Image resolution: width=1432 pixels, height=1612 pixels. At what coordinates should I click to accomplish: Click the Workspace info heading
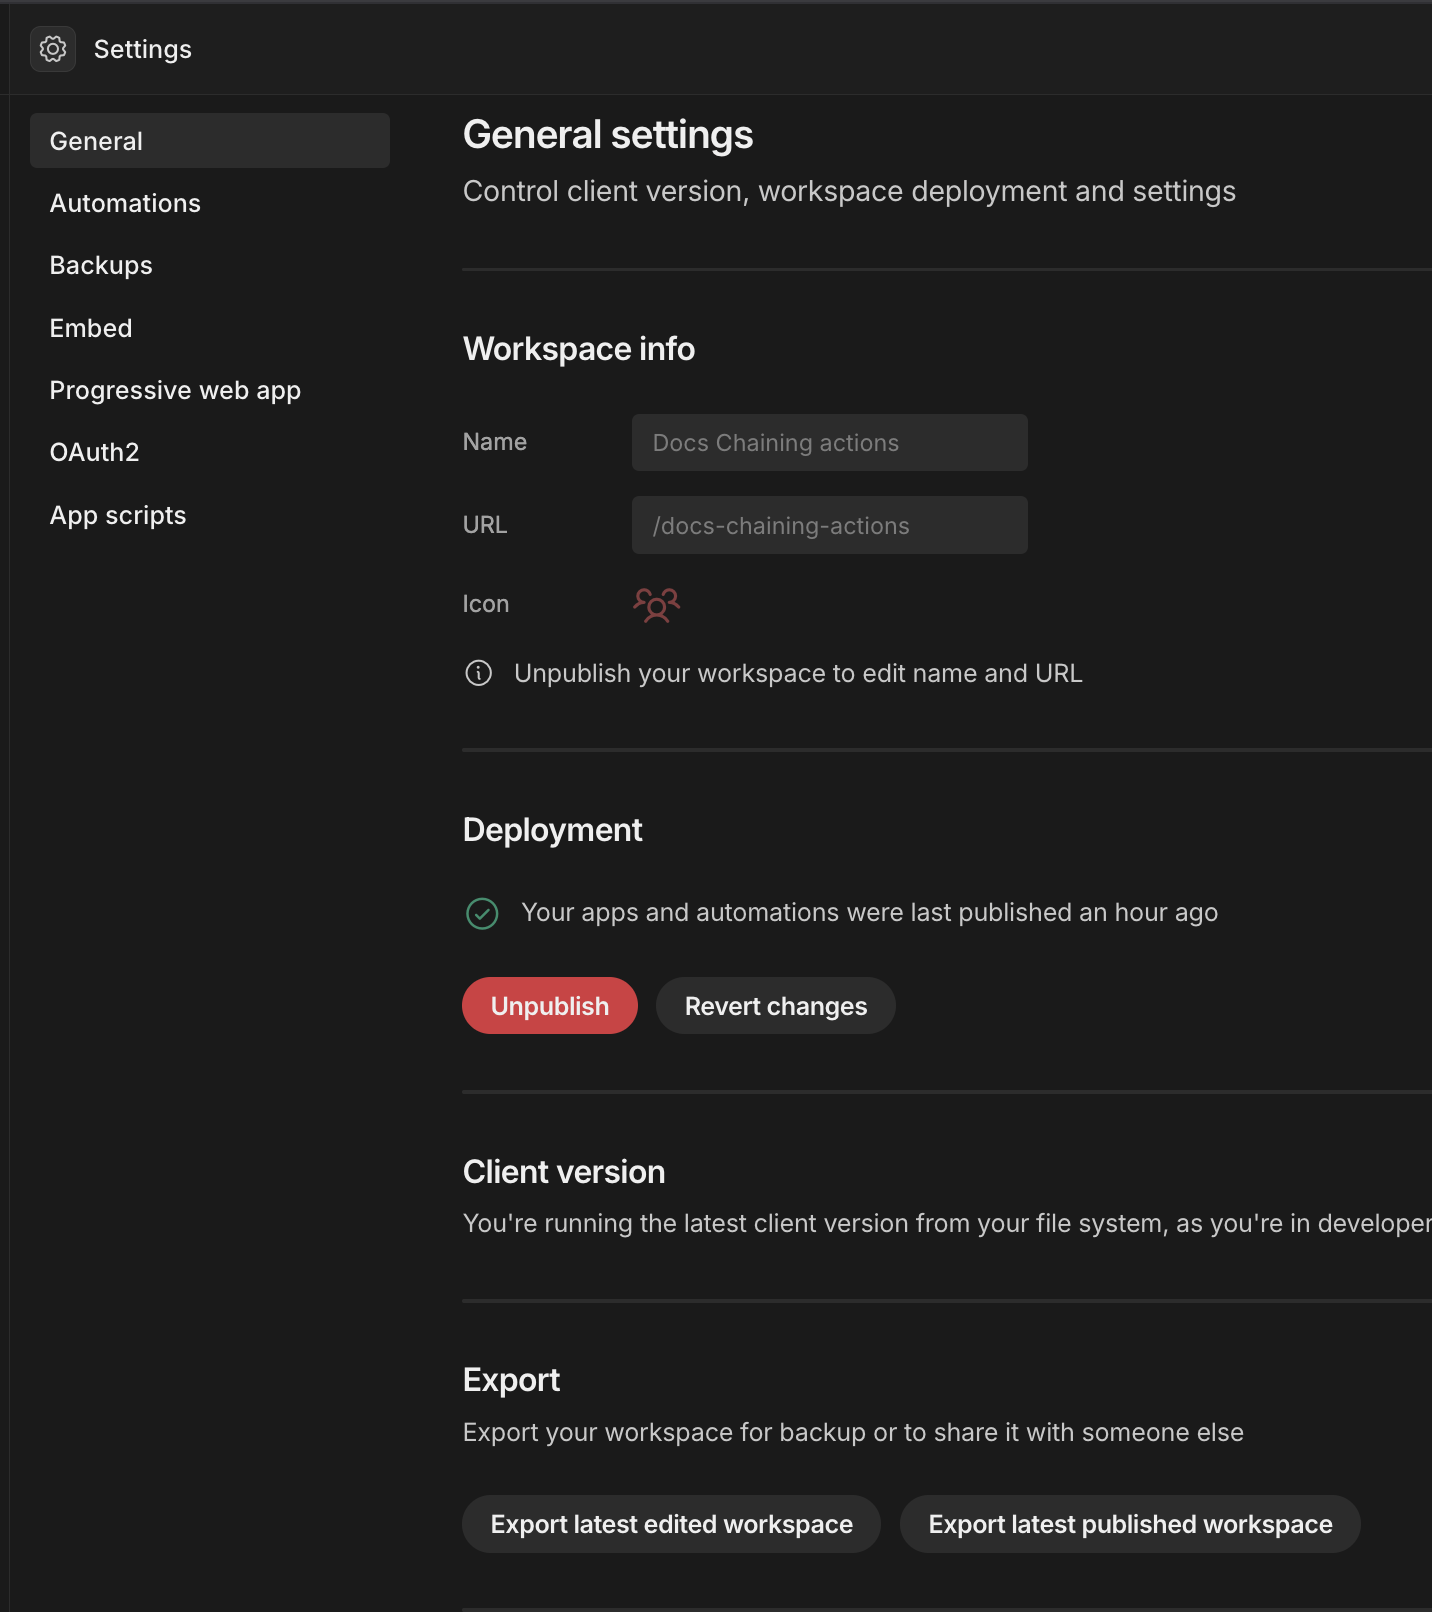[579, 349]
